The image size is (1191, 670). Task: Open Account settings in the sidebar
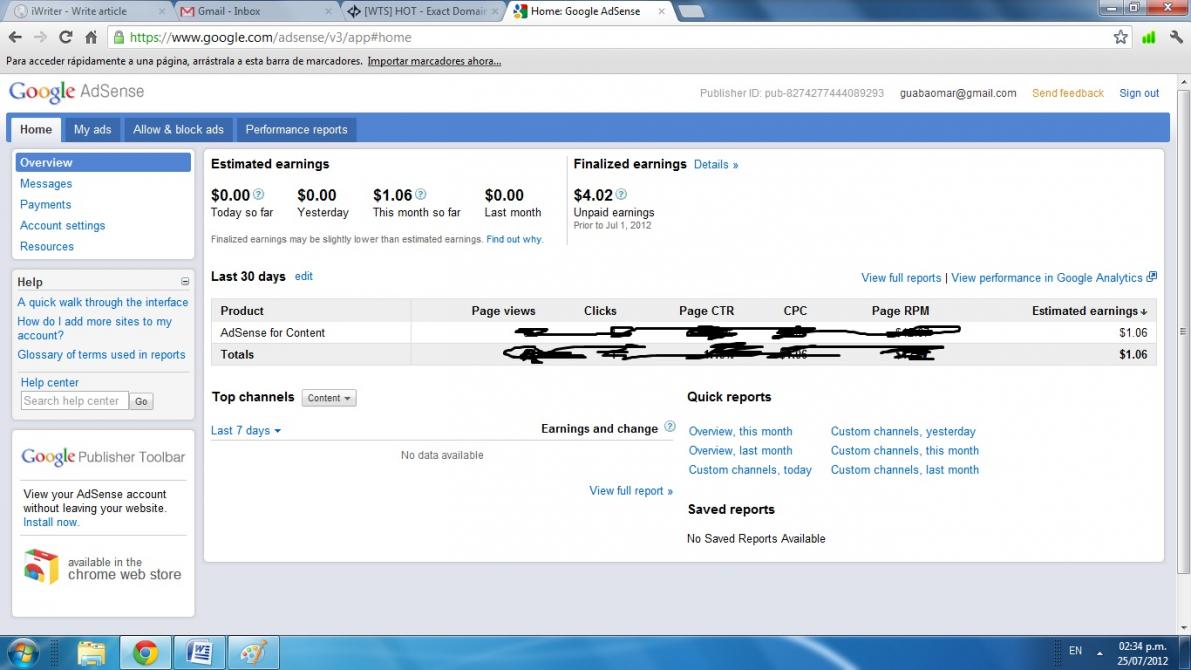click(x=62, y=226)
